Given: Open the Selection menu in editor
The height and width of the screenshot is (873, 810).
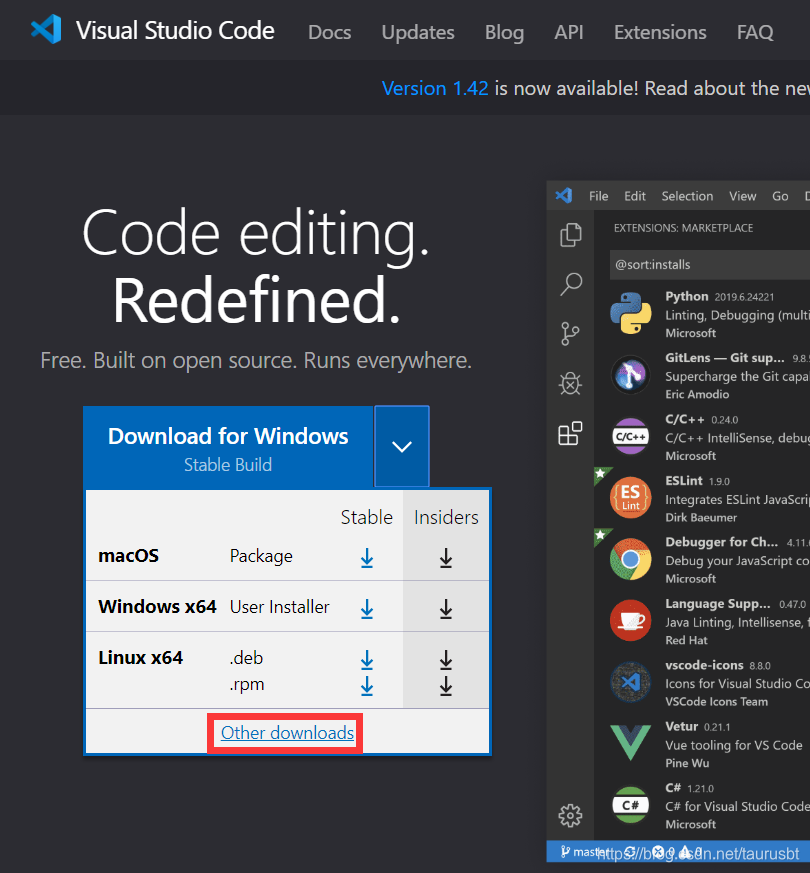Looking at the screenshot, I should coord(687,196).
